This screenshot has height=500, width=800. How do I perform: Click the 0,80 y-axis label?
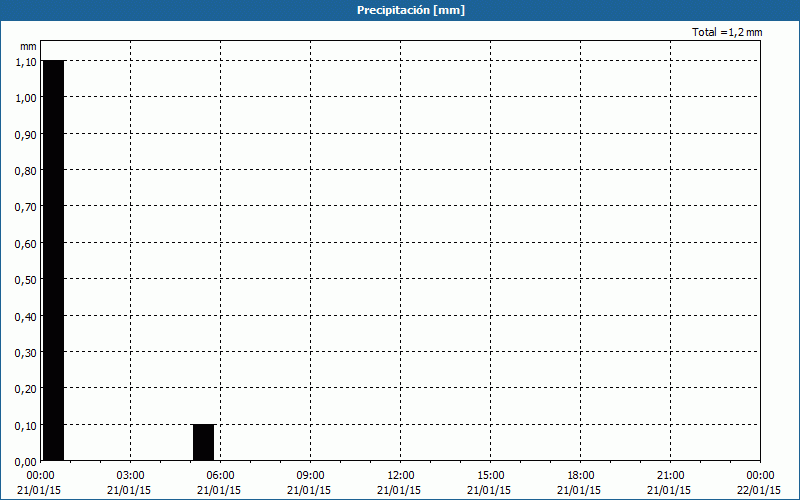tap(26, 171)
